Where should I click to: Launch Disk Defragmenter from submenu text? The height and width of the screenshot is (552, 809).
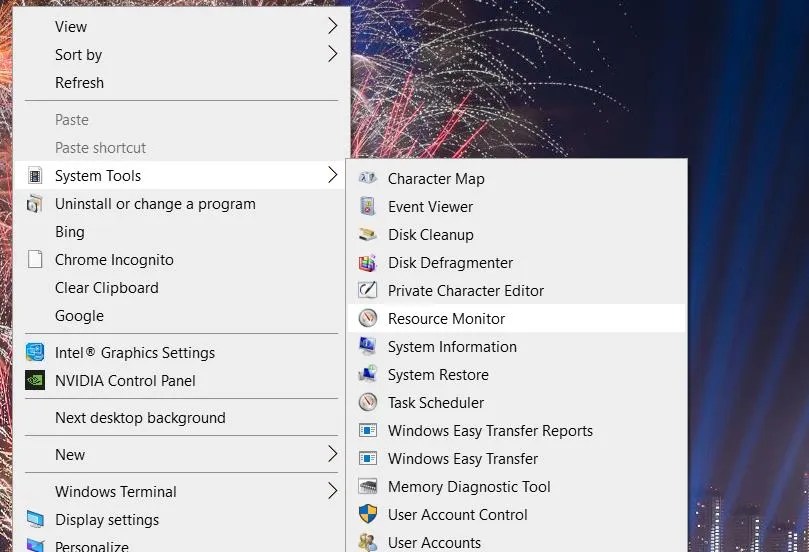click(451, 263)
